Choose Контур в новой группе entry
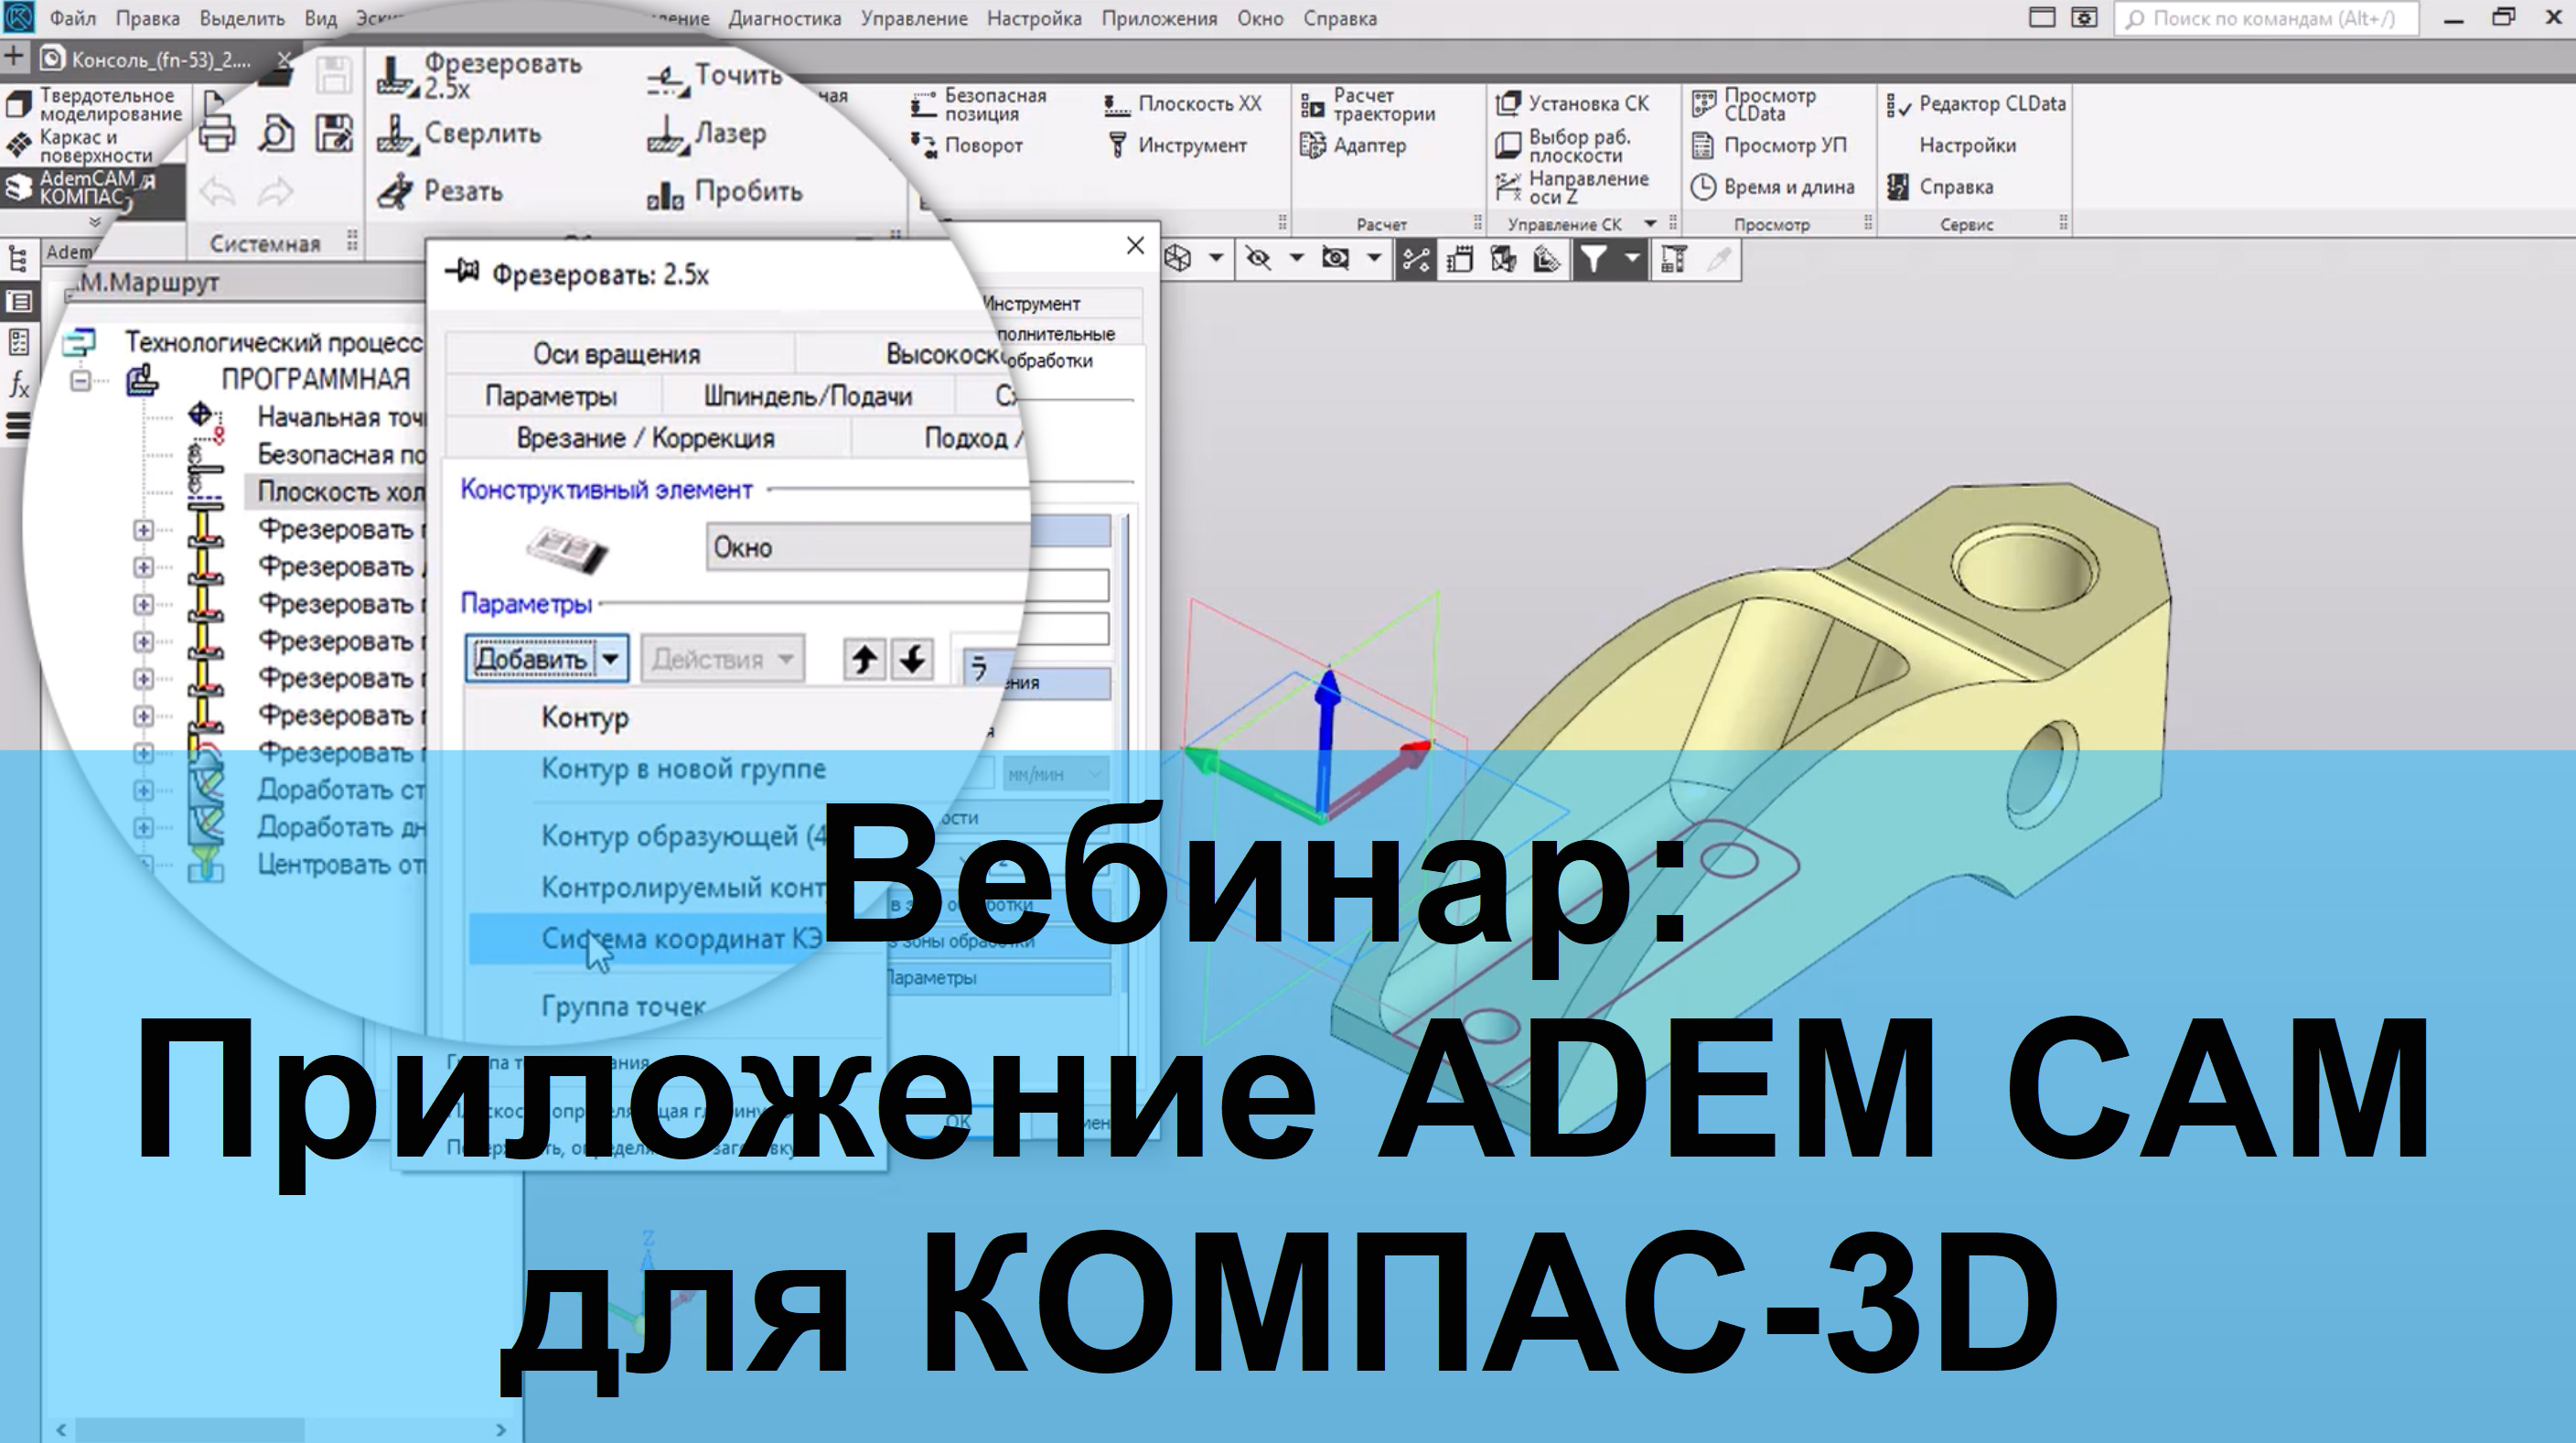This screenshot has width=2576, height=1443. [683, 768]
